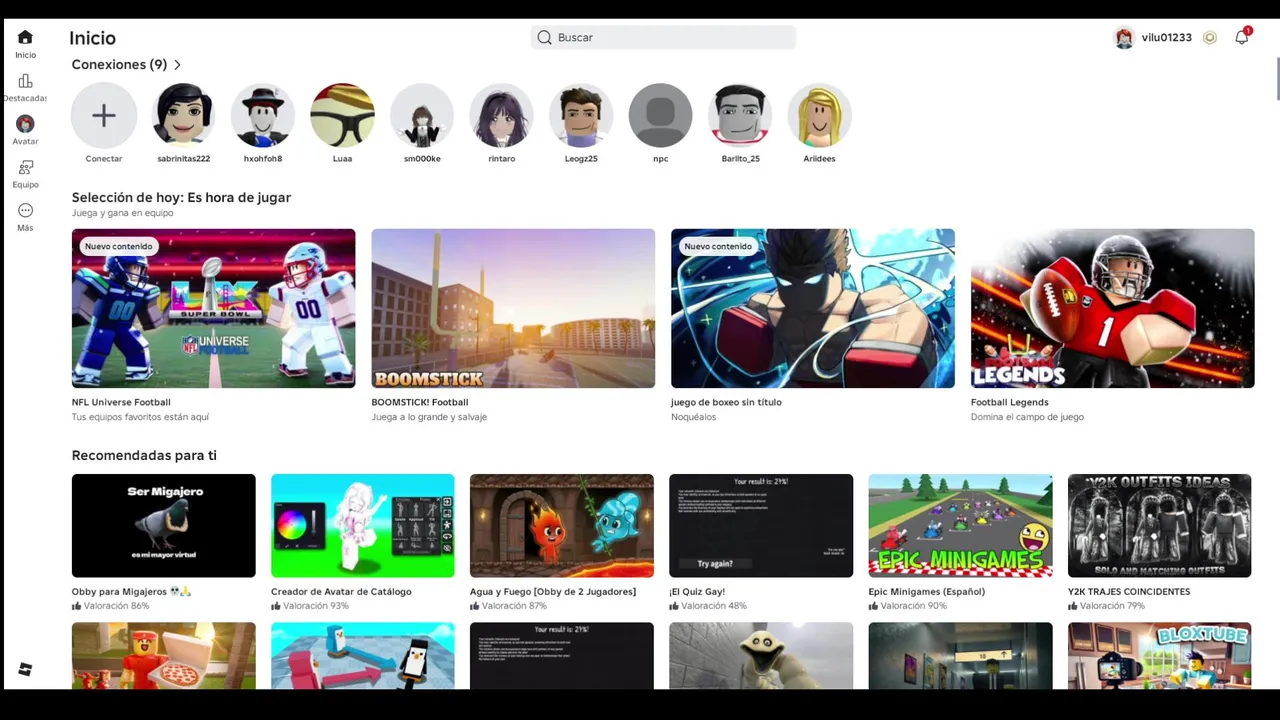
Task: Open sabrinitas222 connection avatar
Action: pyautogui.click(x=183, y=116)
